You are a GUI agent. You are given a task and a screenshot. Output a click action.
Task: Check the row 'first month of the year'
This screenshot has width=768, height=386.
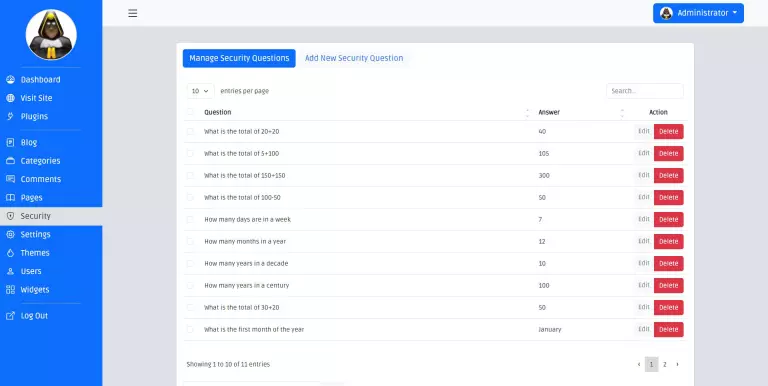pos(190,329)
